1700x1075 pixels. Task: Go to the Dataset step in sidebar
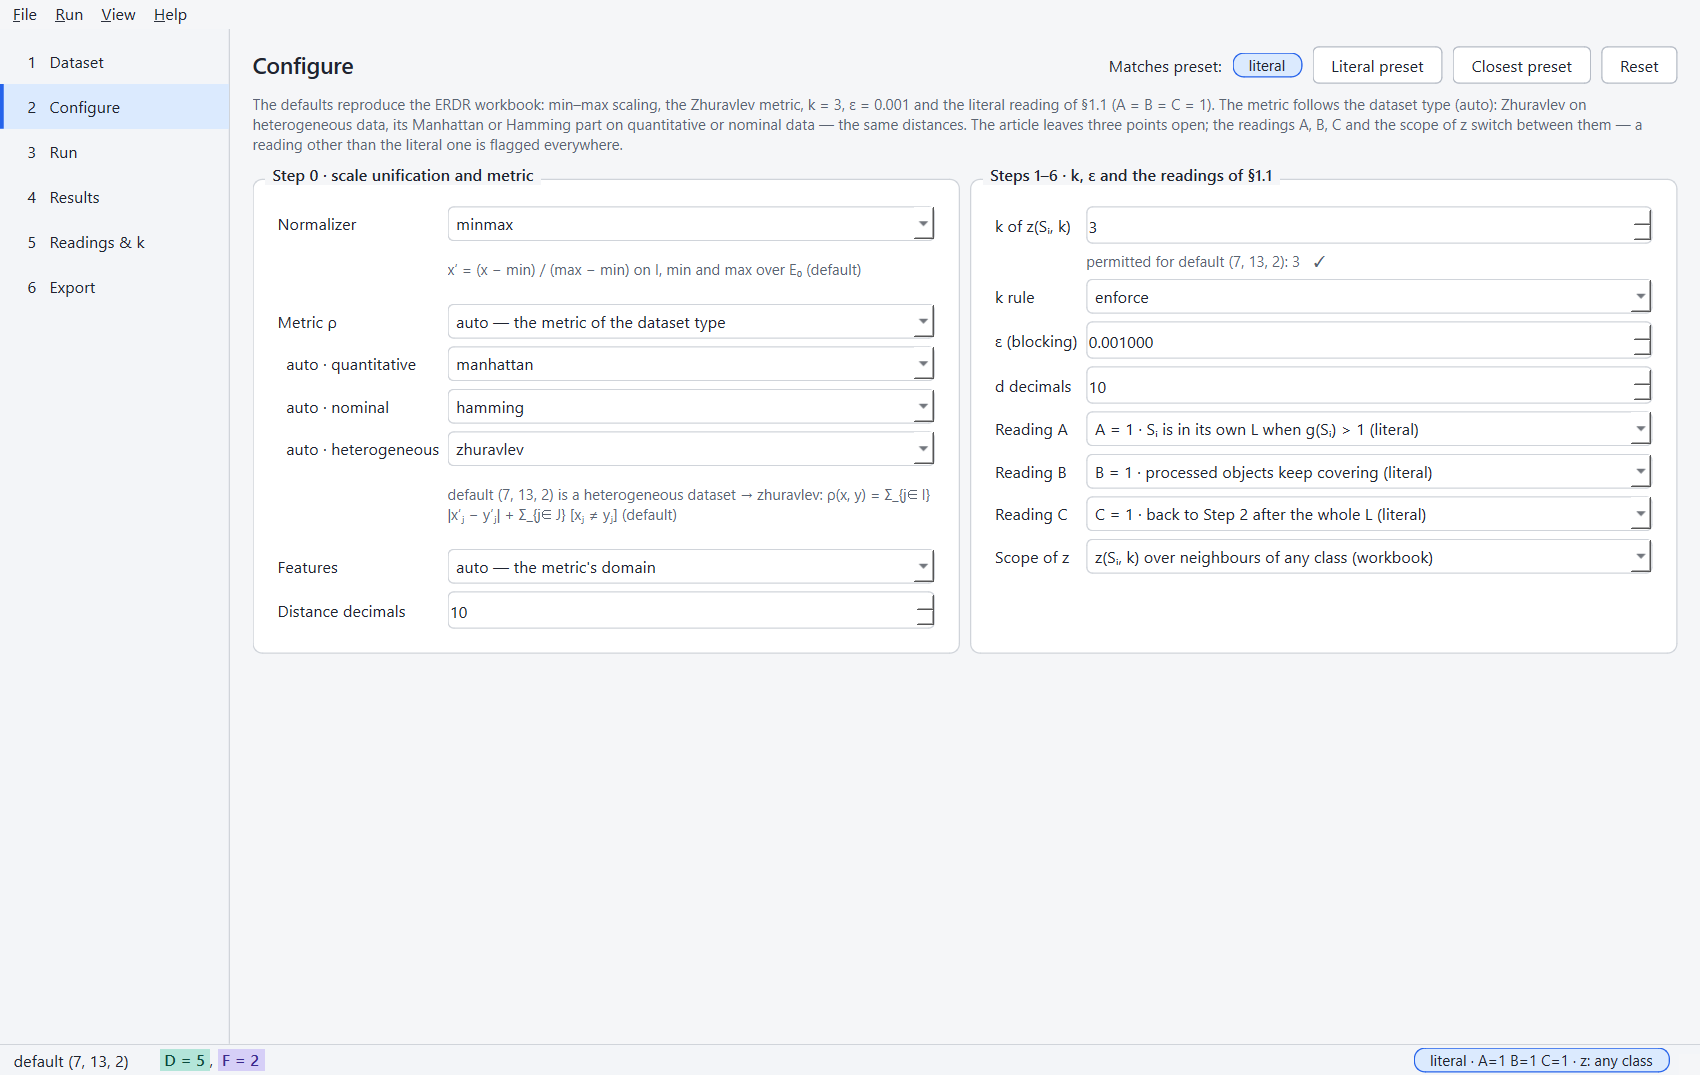[115, 62]
